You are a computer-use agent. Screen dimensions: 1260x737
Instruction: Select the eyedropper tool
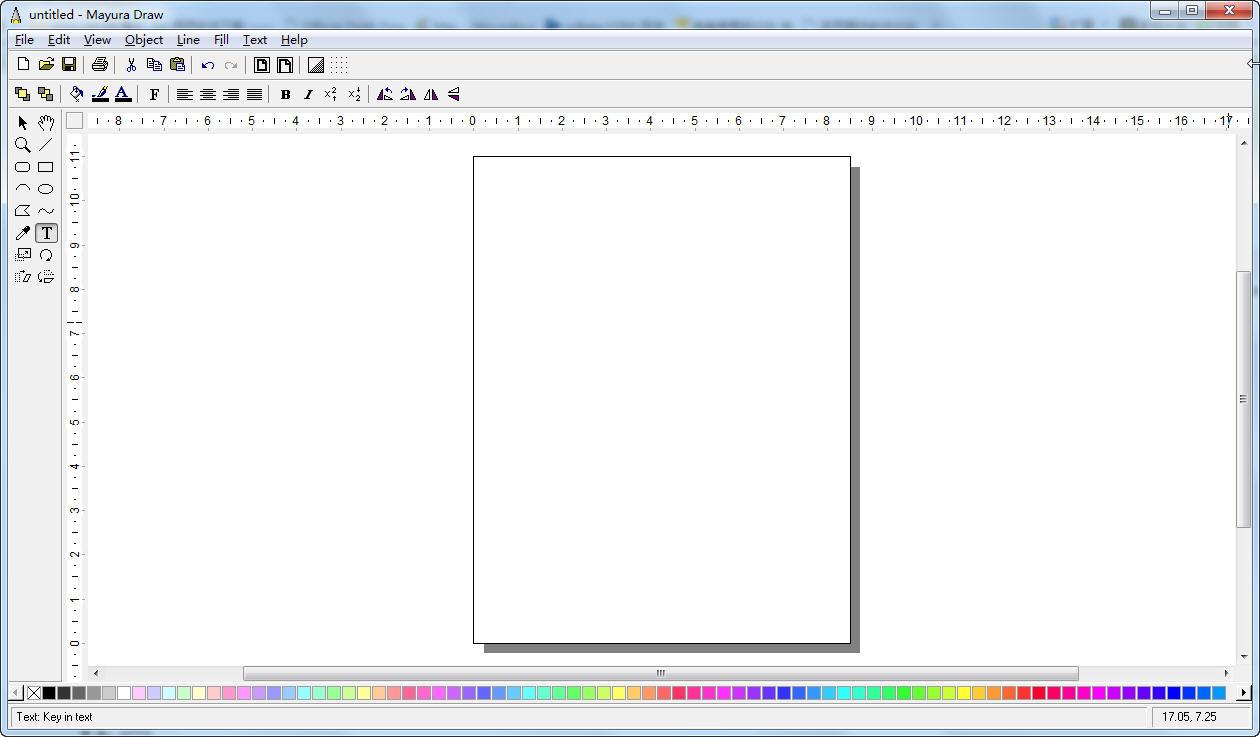click(x=22, y=233)
